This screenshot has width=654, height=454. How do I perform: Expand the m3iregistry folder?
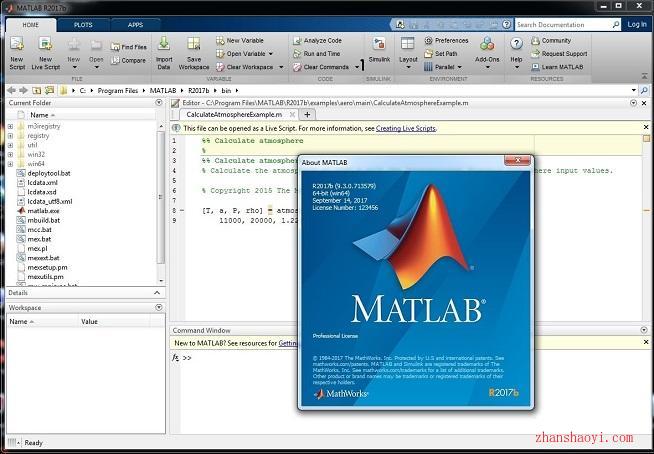click(10, 126)
